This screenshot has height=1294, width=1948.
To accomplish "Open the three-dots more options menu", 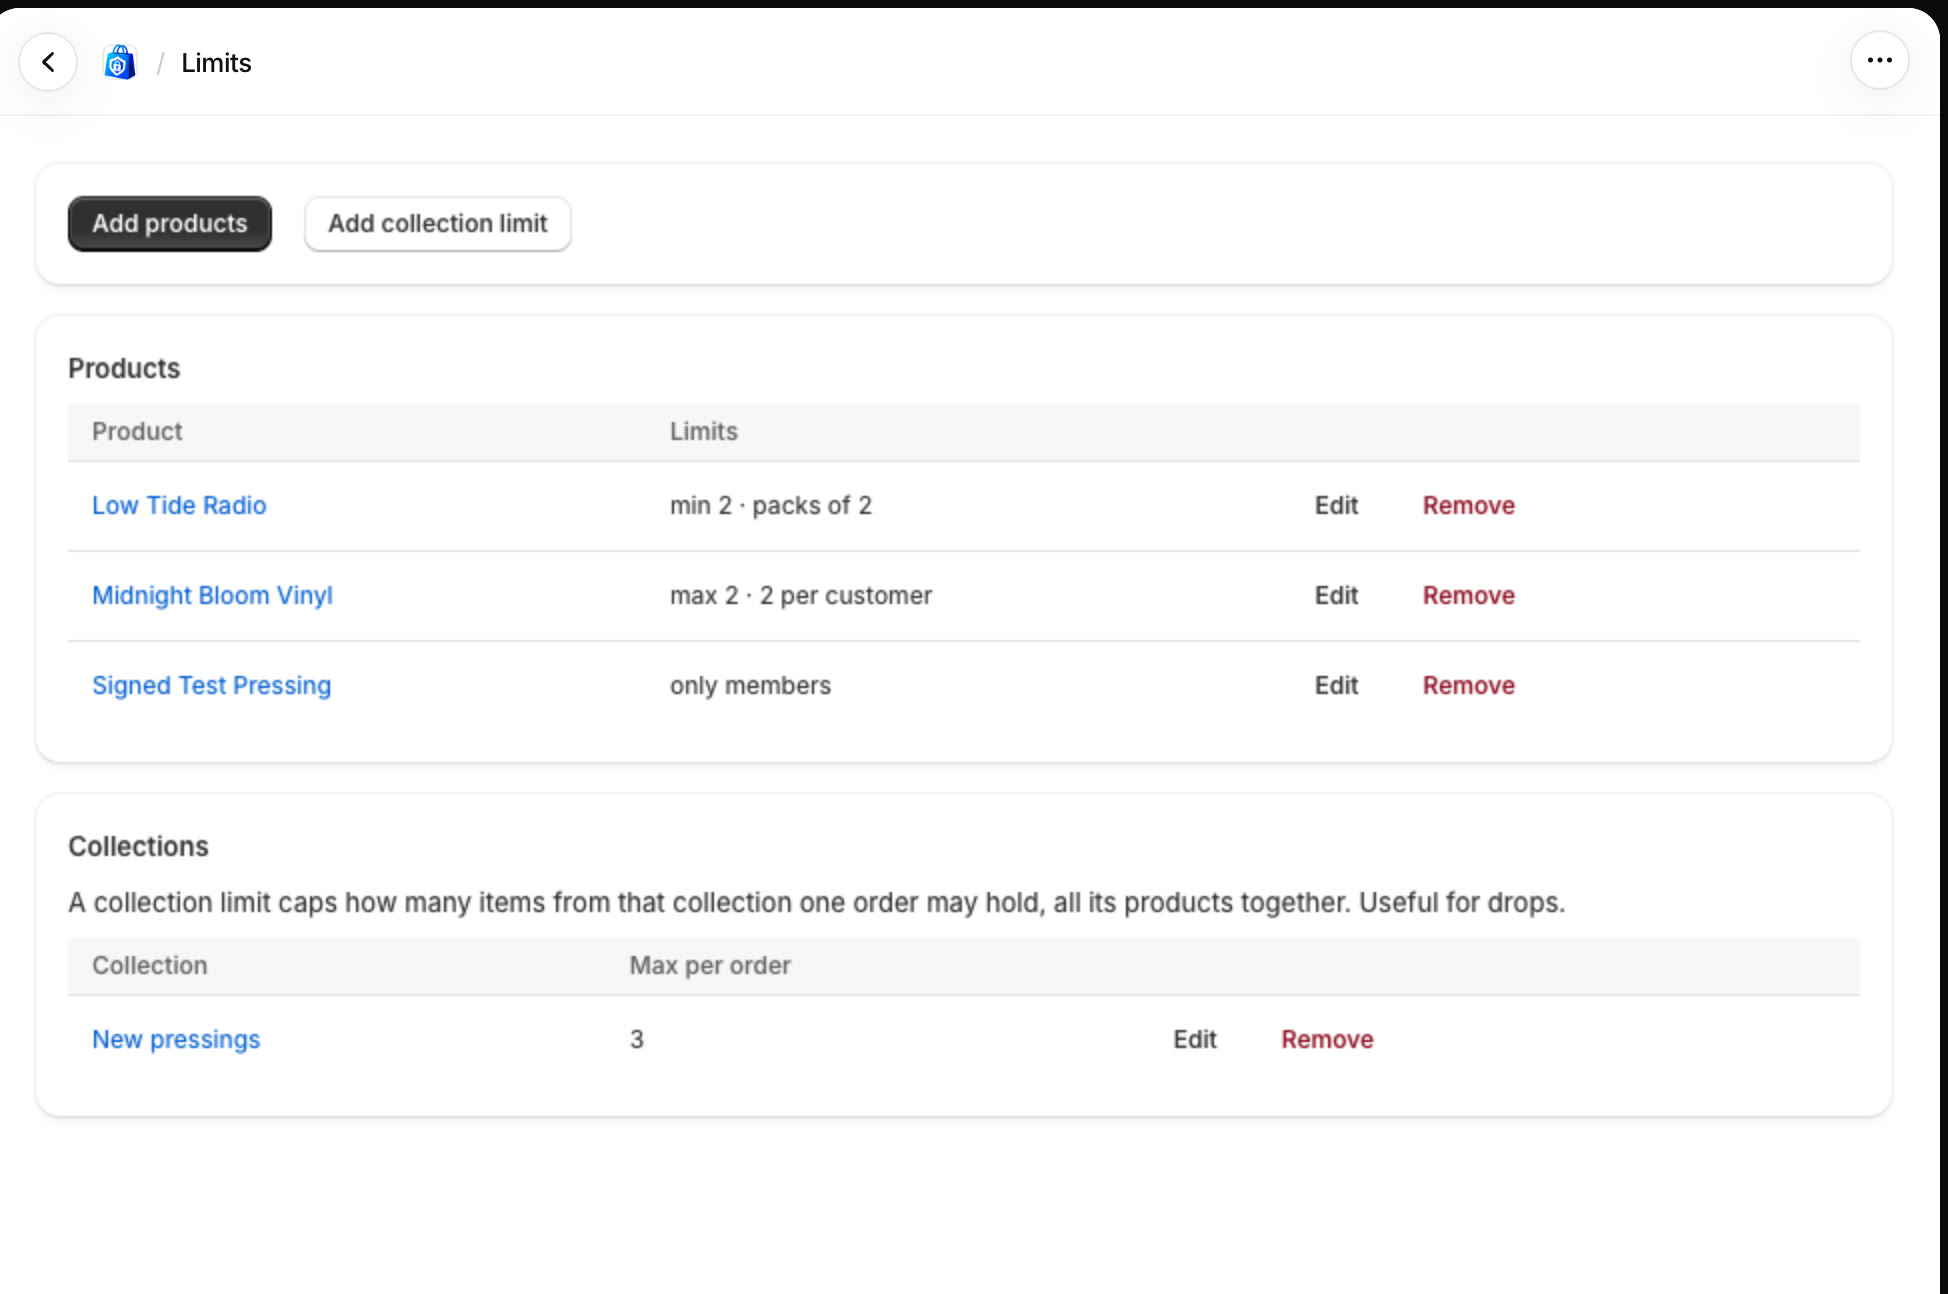I will point(1879,61).
